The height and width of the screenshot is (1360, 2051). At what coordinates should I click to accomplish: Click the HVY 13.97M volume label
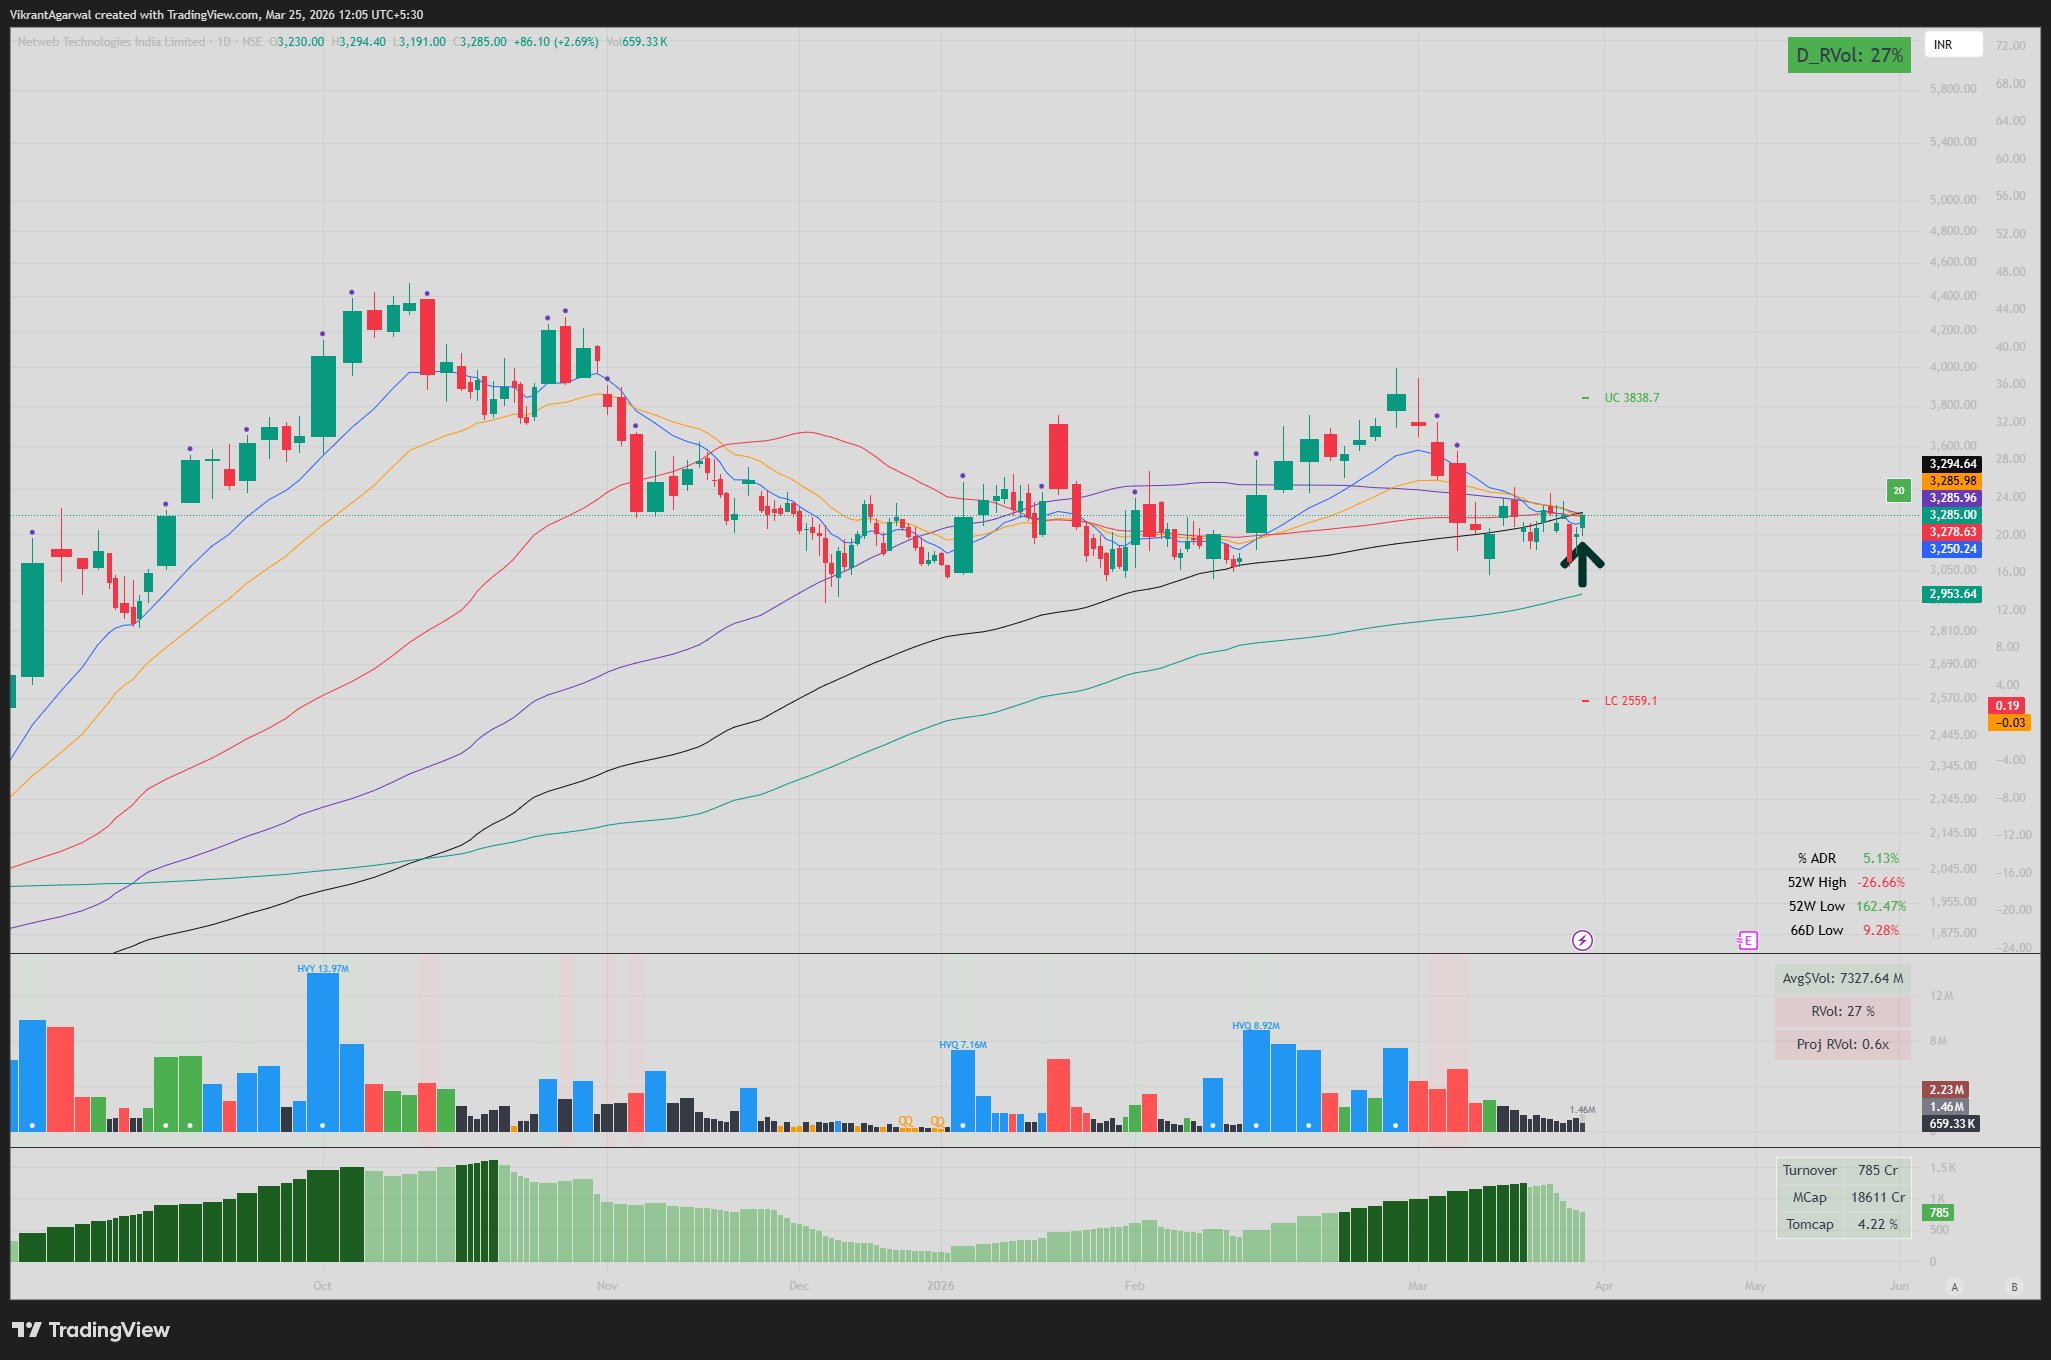(322, 968)
